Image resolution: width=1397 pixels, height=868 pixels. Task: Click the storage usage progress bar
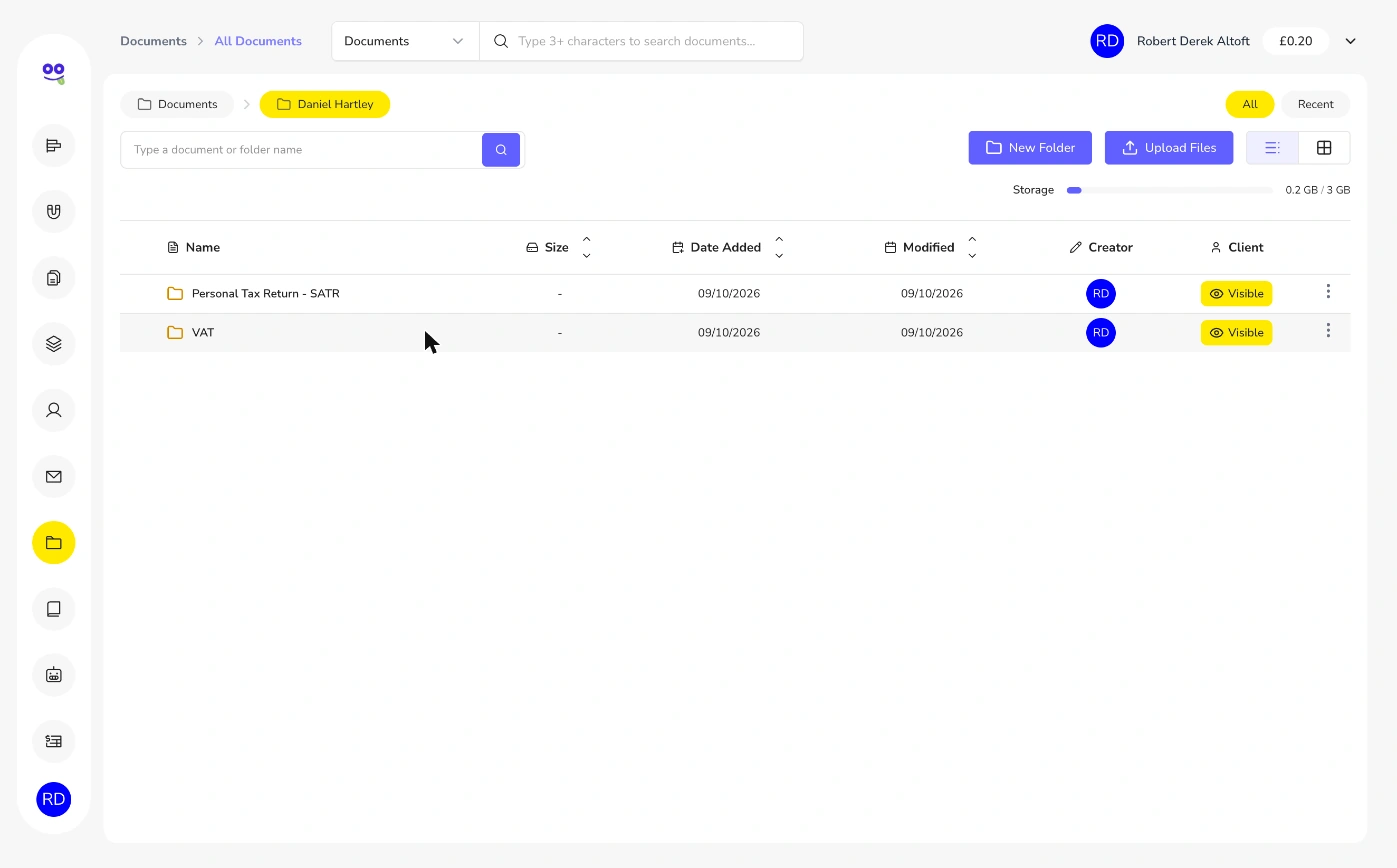coord(1170,190)
